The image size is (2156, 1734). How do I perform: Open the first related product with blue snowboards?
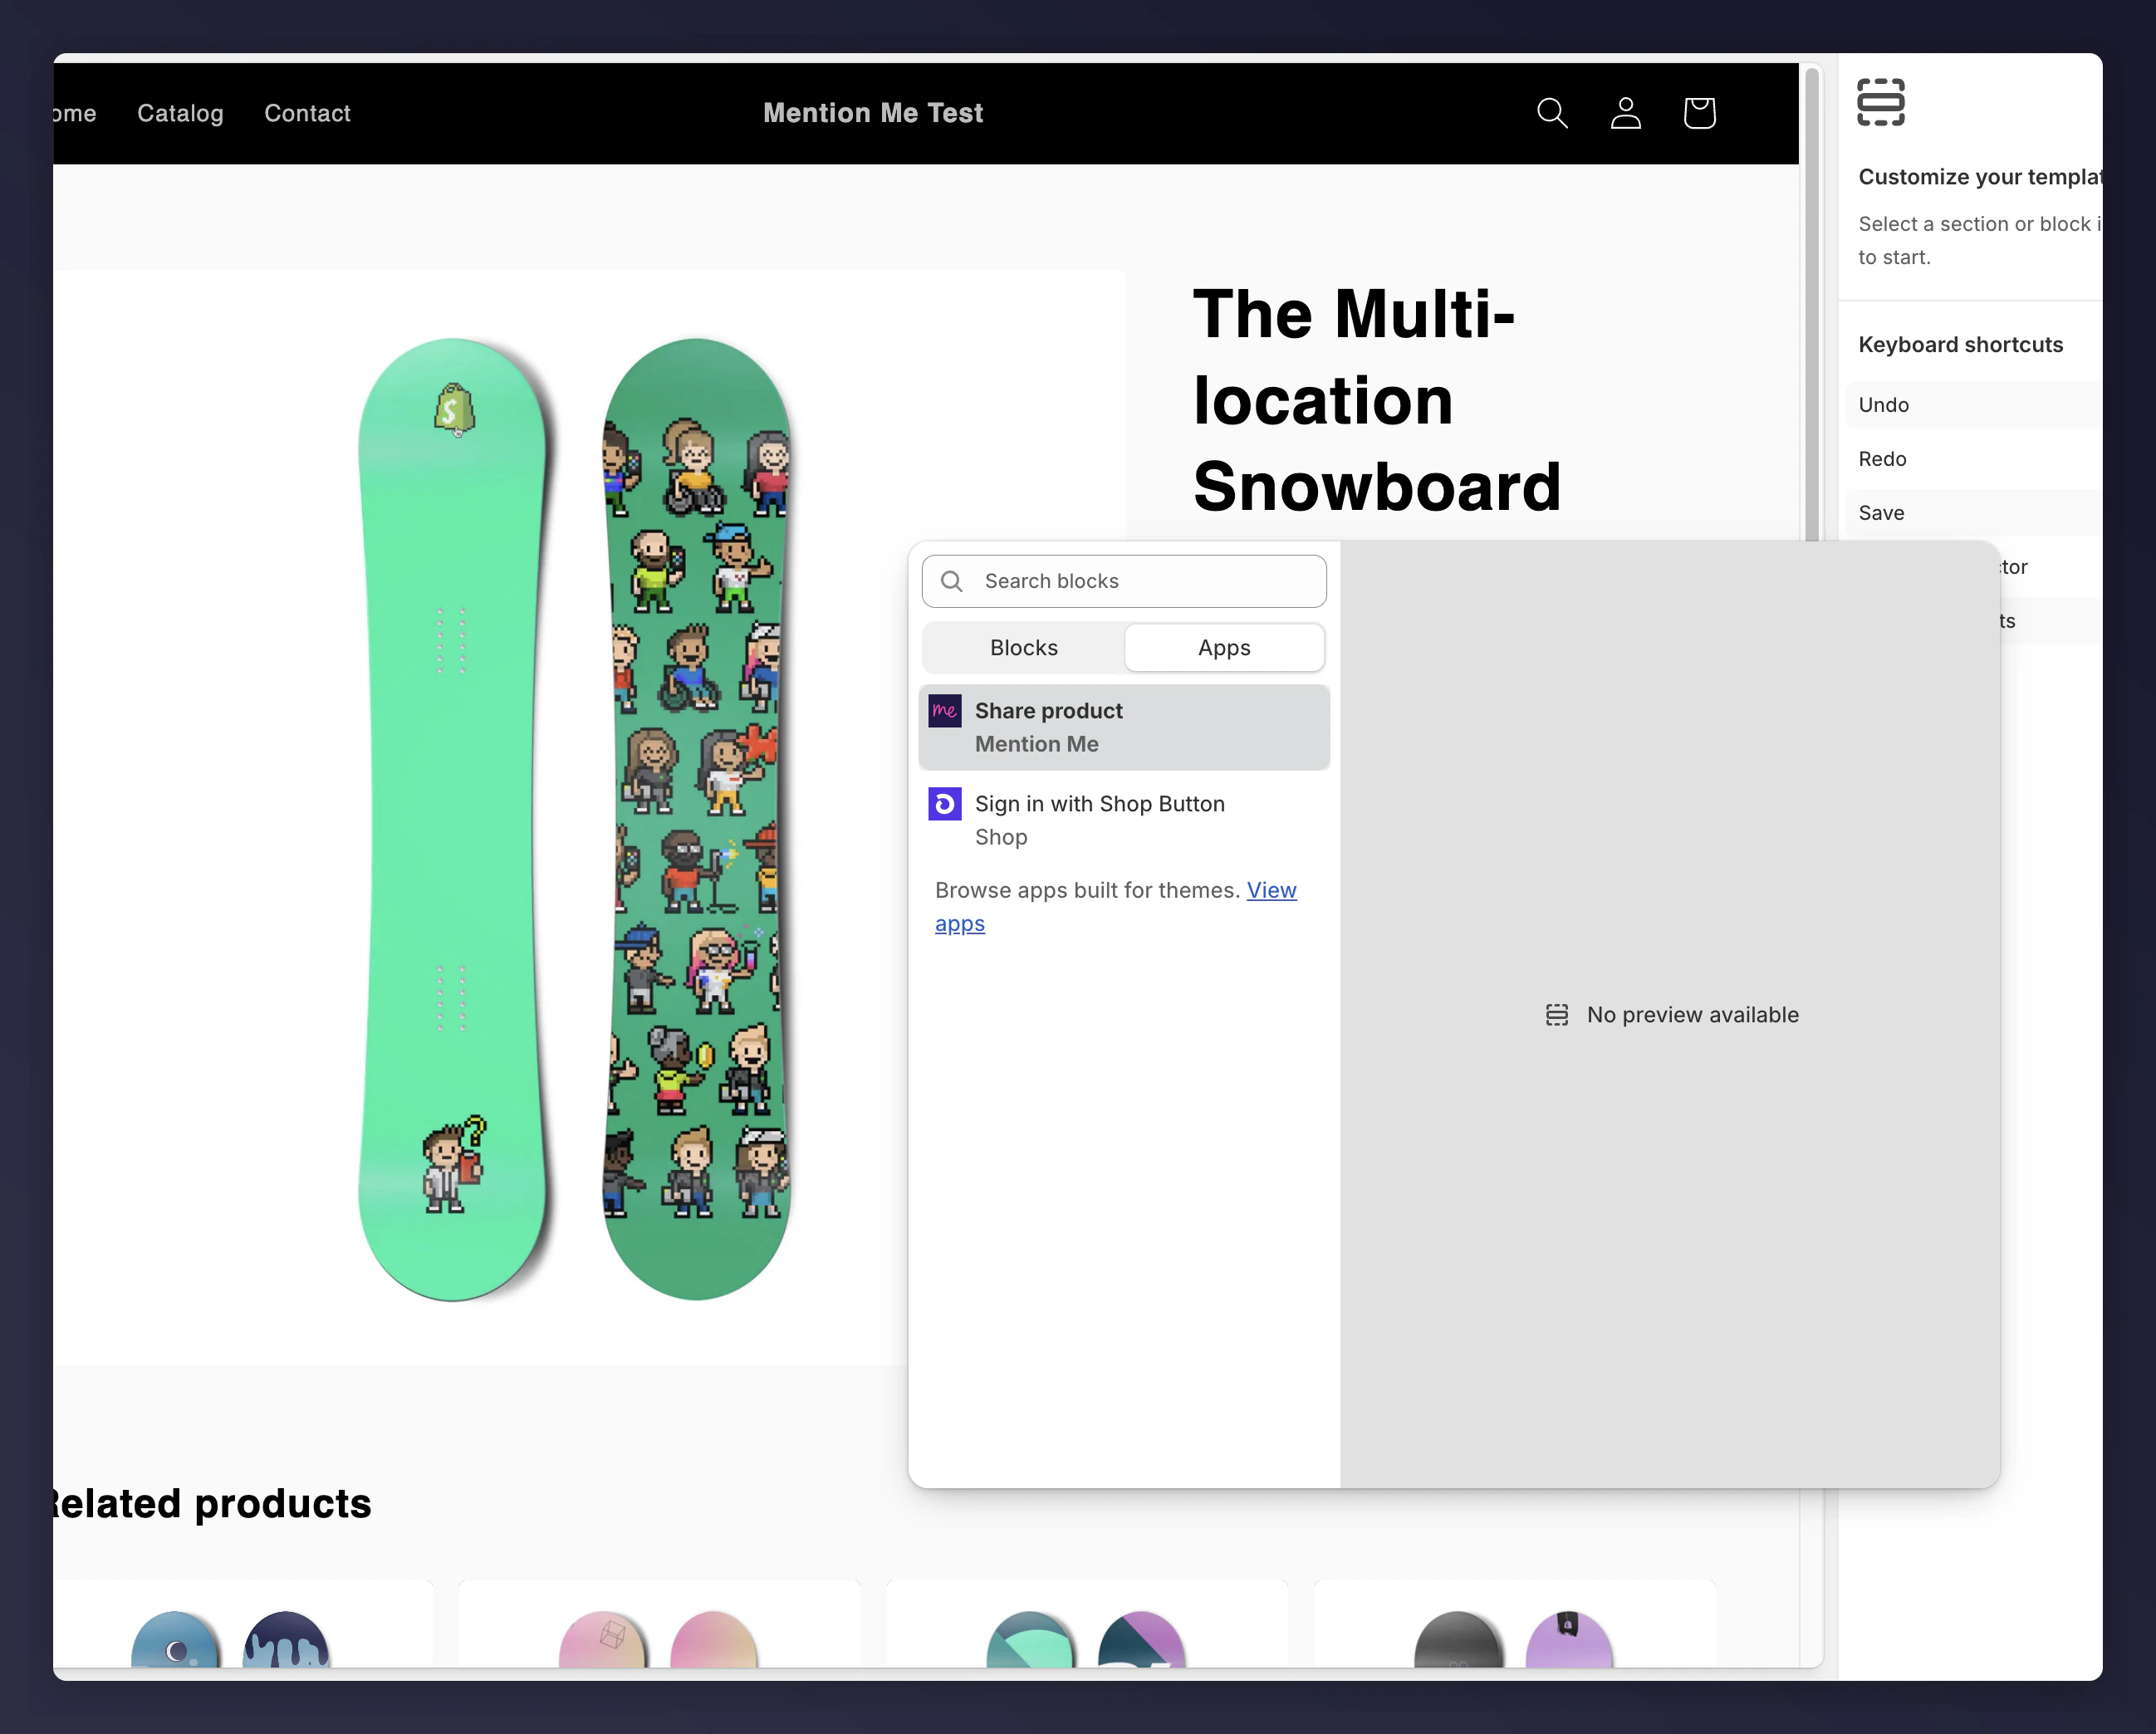[243, 1625]
